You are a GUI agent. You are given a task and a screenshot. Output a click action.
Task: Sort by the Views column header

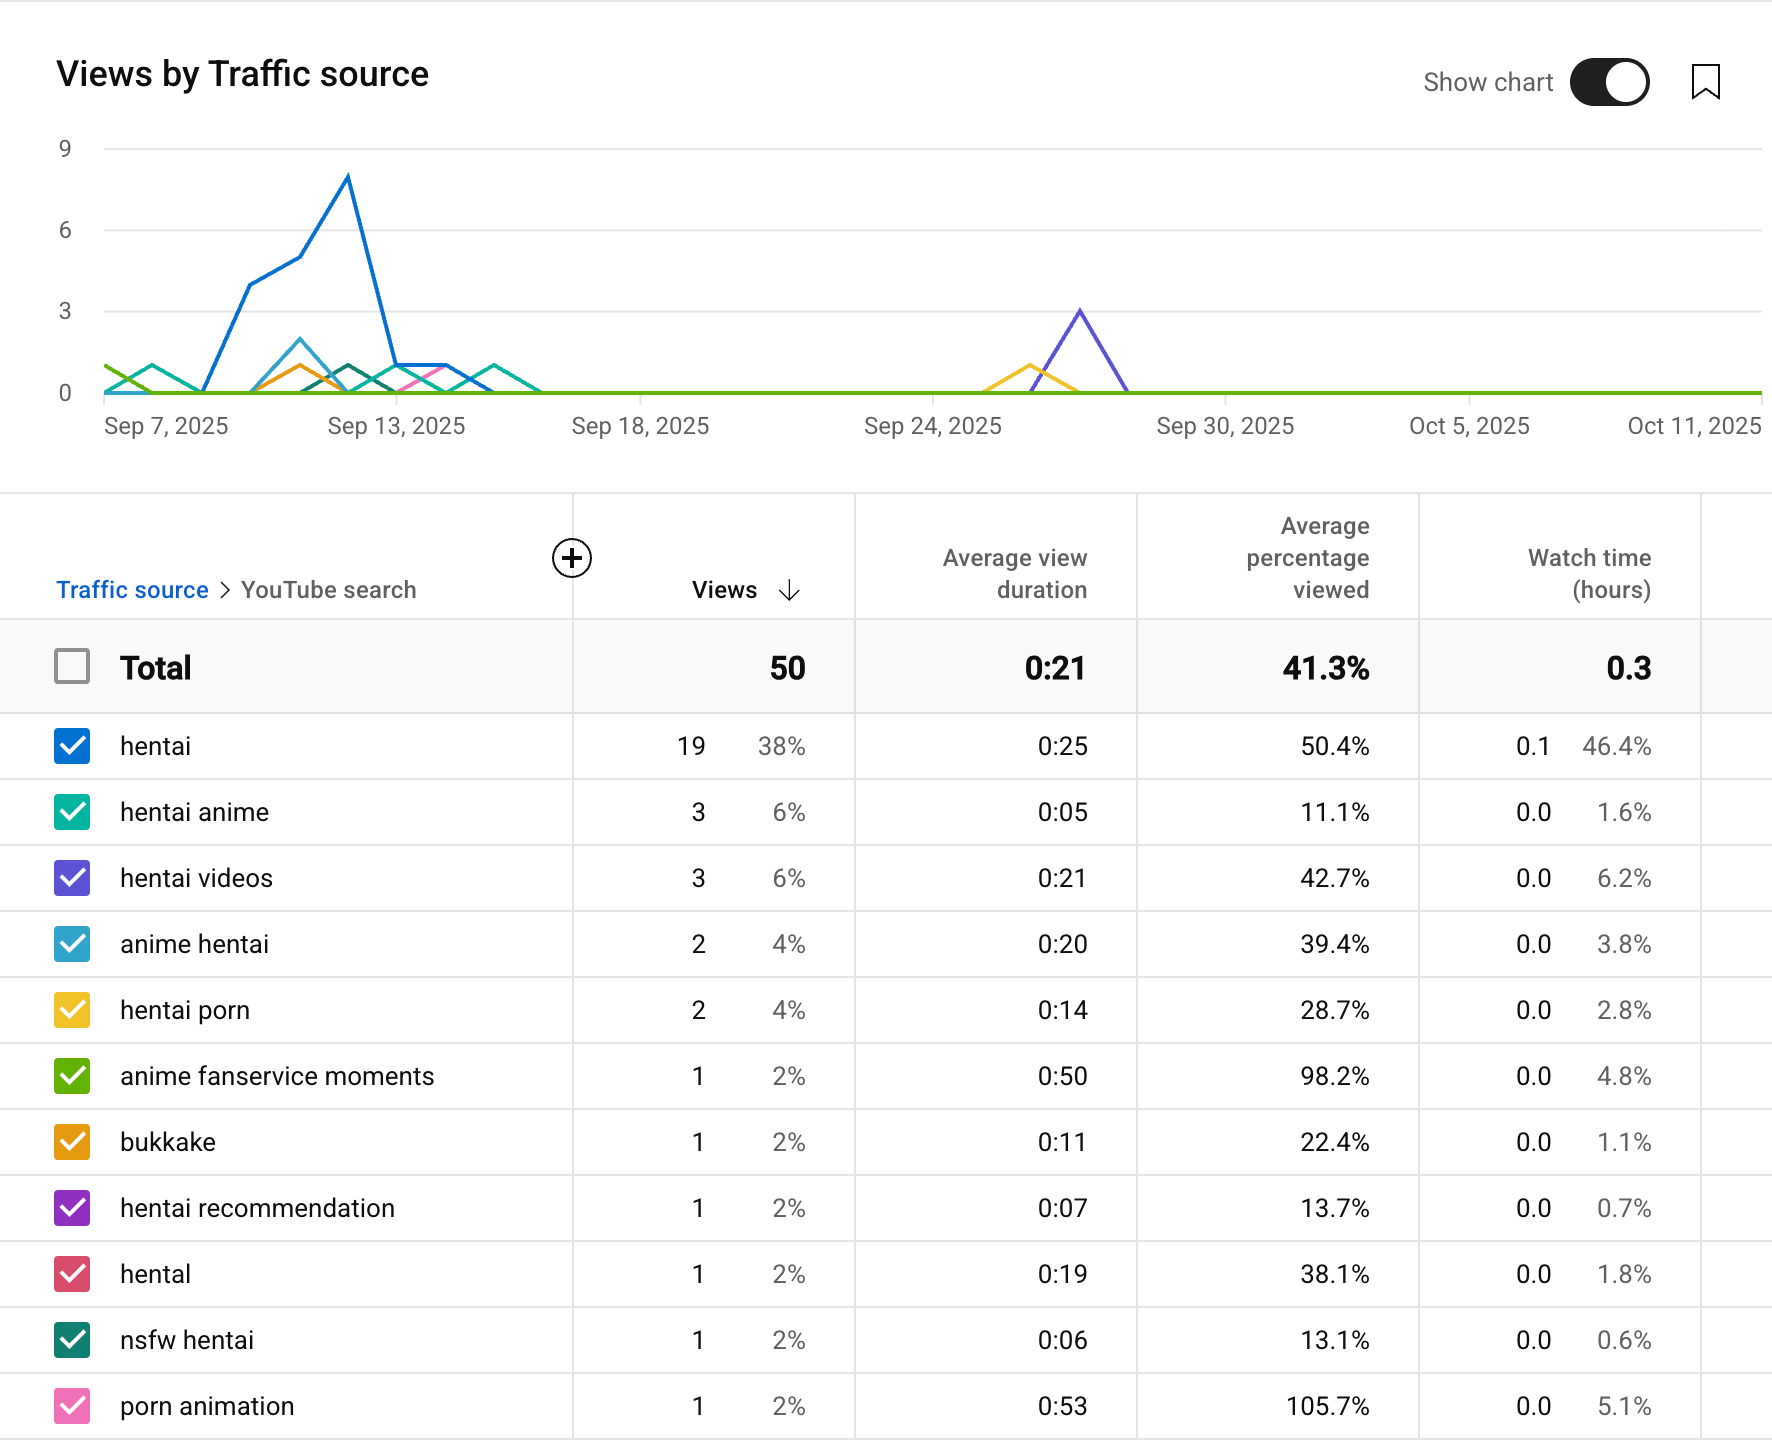724,590
